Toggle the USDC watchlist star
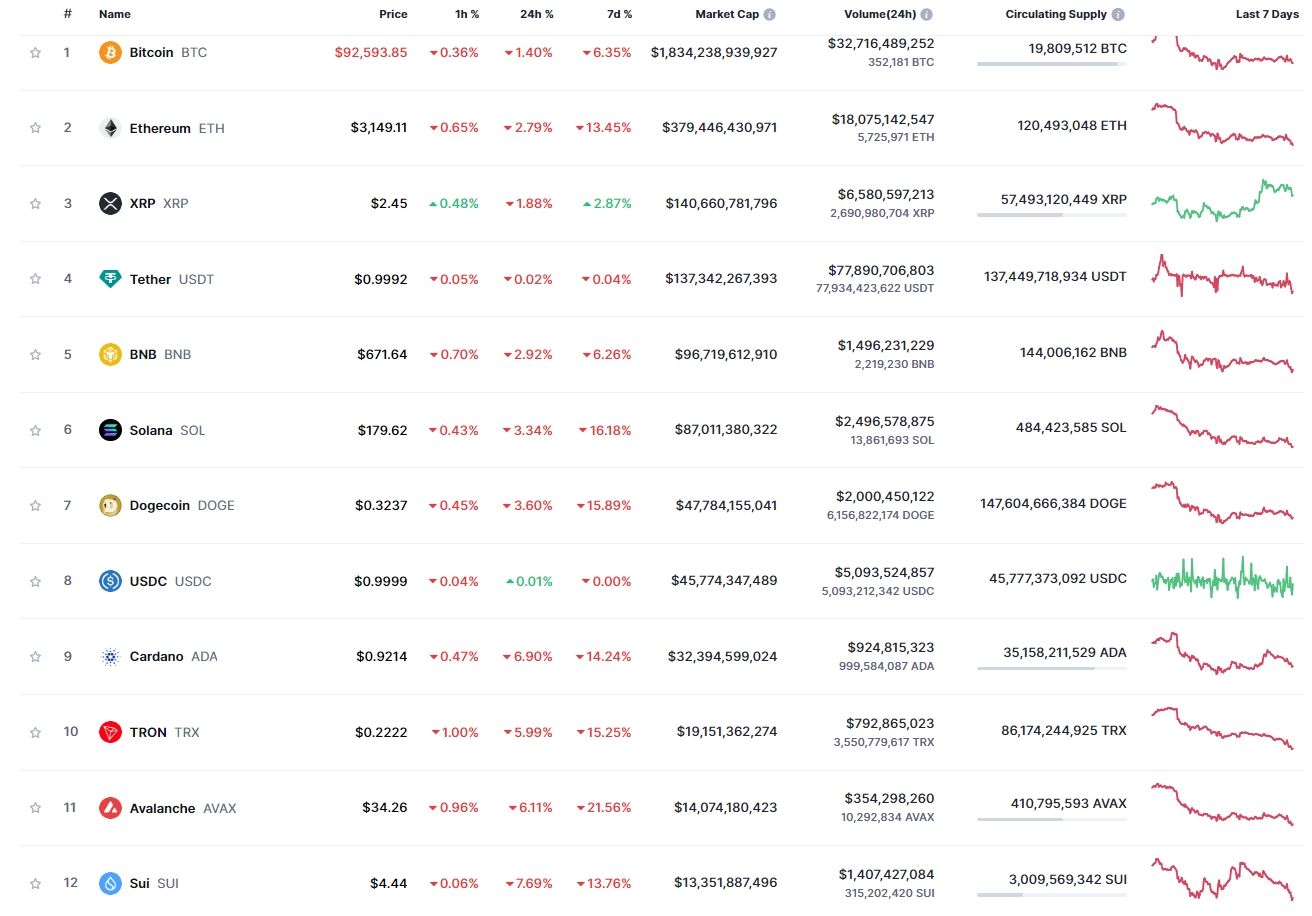This screenshot has width=1312, height=916. (x=36, y=581)
